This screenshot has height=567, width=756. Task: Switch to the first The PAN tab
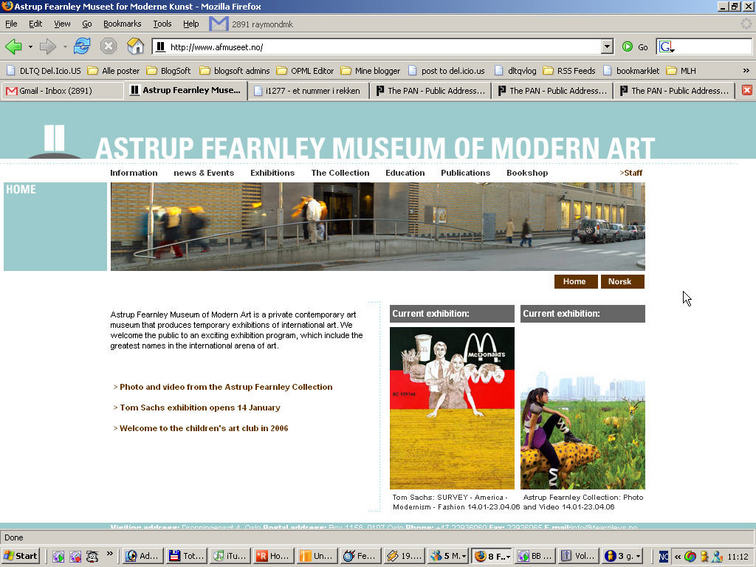click(x=430, y=91)
